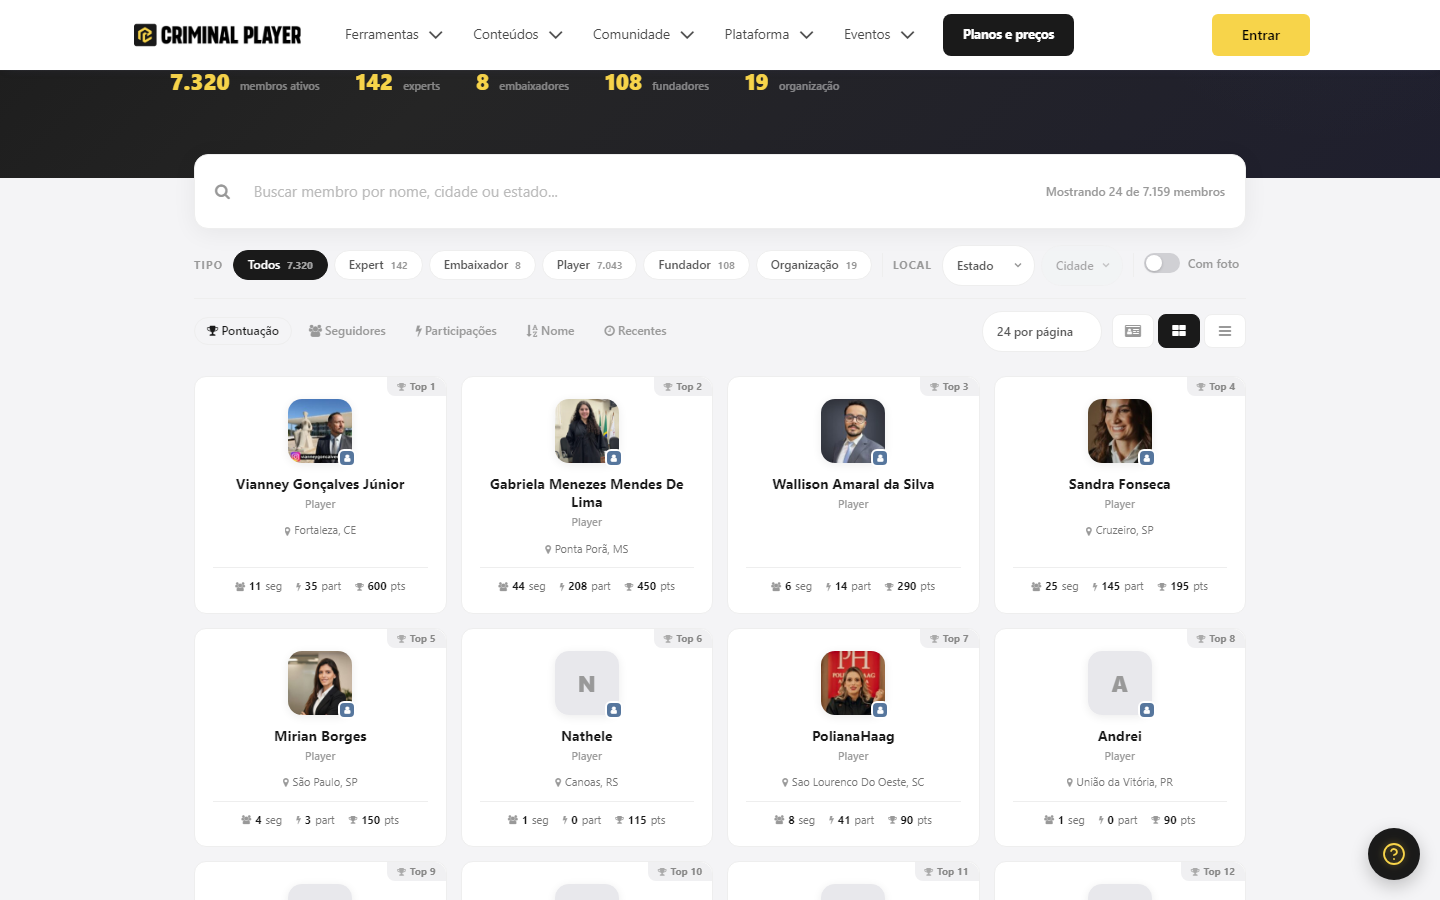Screen dimensions: 1440x900
Task: Open Andrei name link
Action: coord(1120,736)
